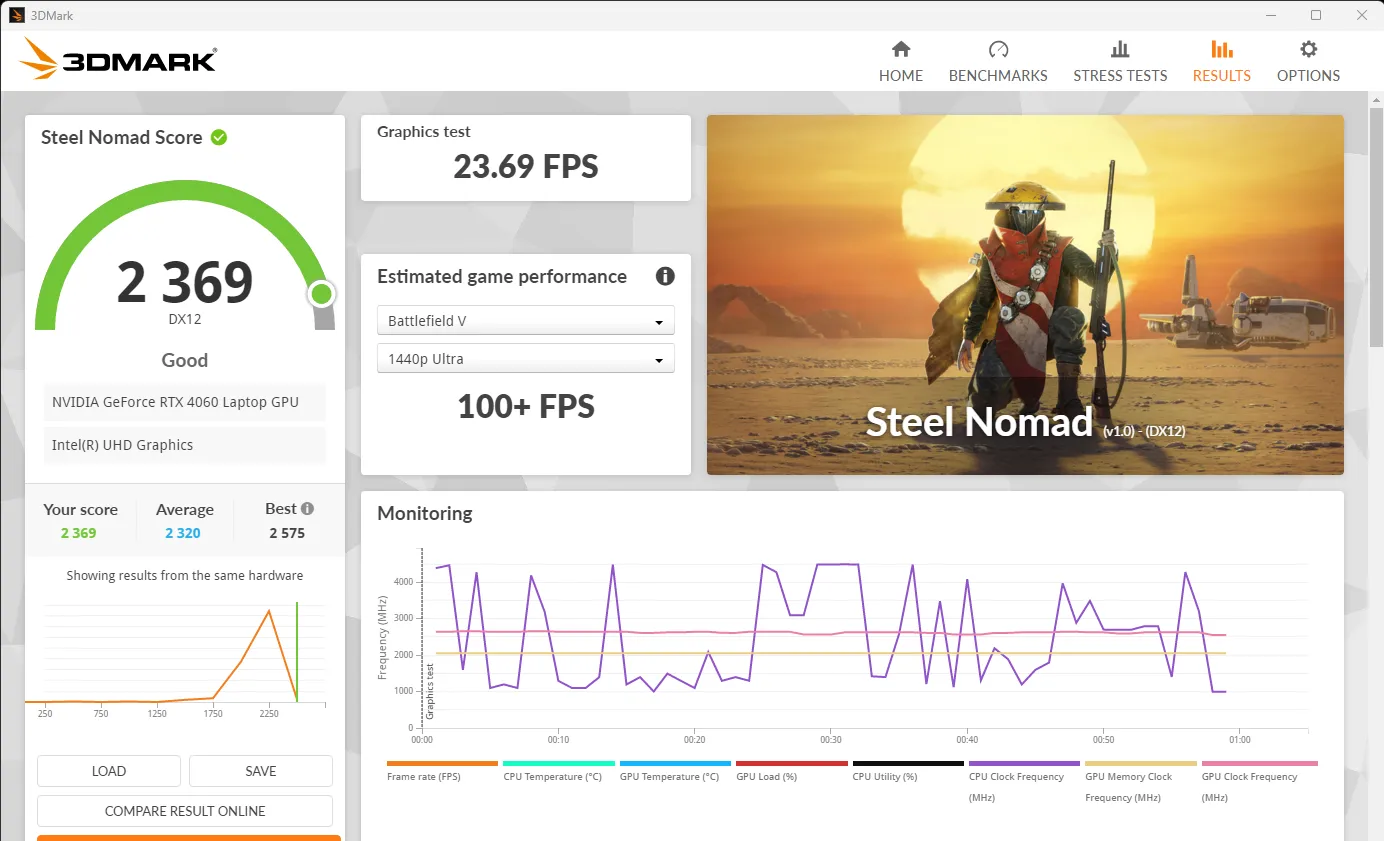Toggle the CPU Temperature legend swatch

tap(559, 763)
